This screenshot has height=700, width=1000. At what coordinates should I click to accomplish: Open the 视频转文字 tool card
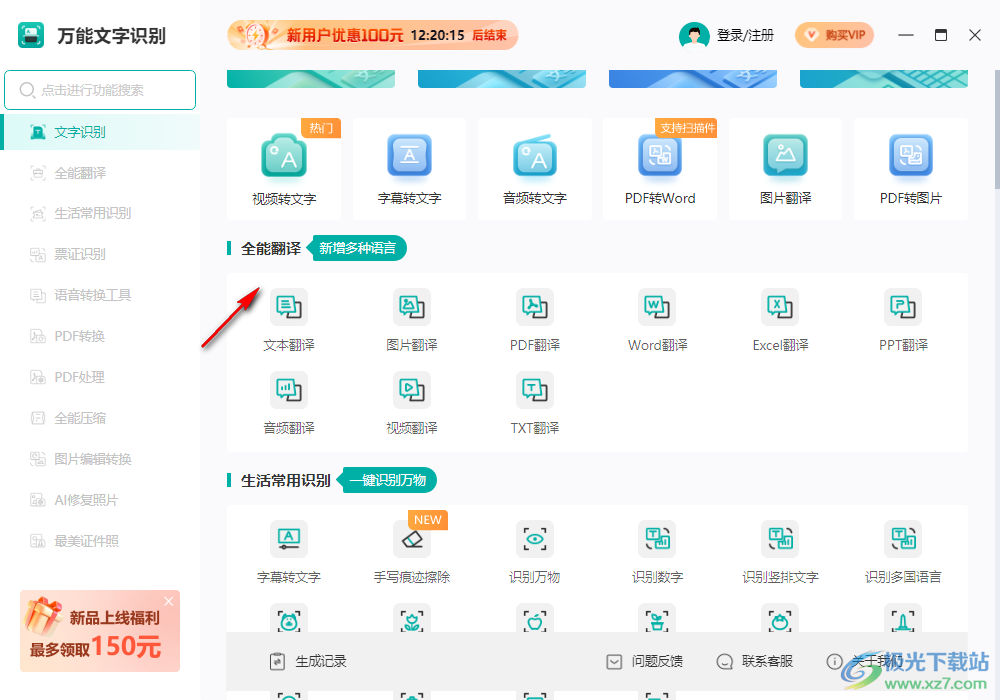(284, 169)
